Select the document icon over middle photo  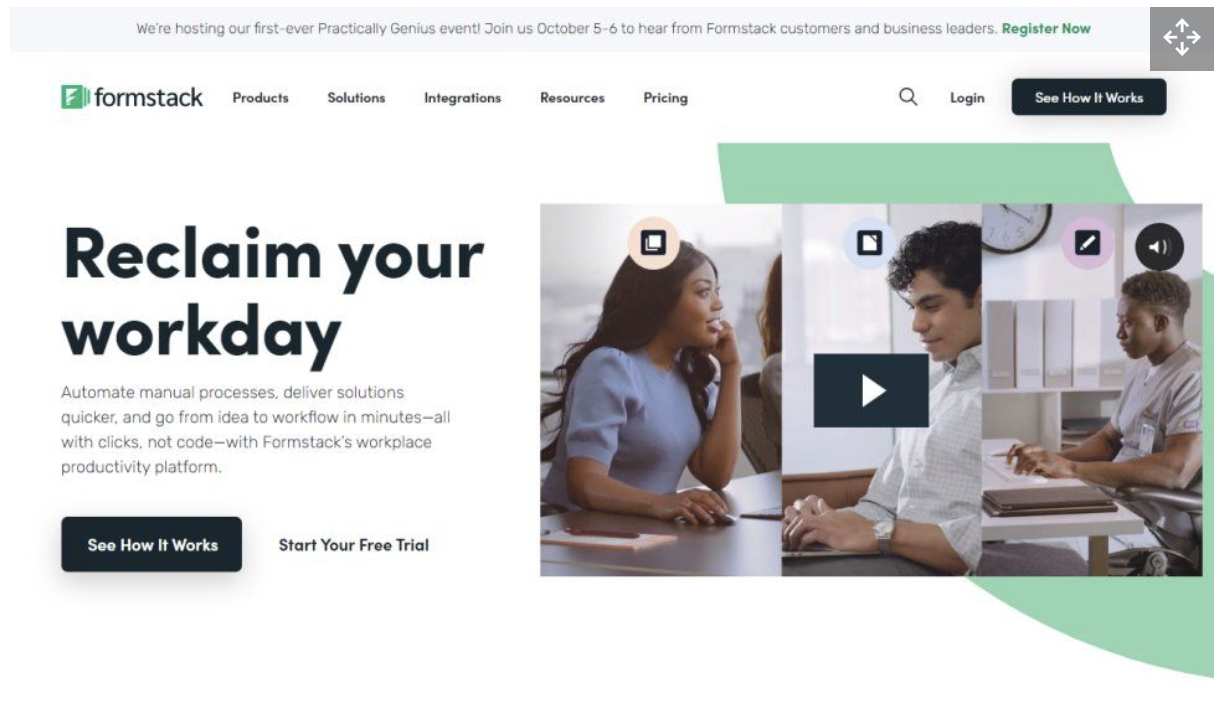(869, 243)
